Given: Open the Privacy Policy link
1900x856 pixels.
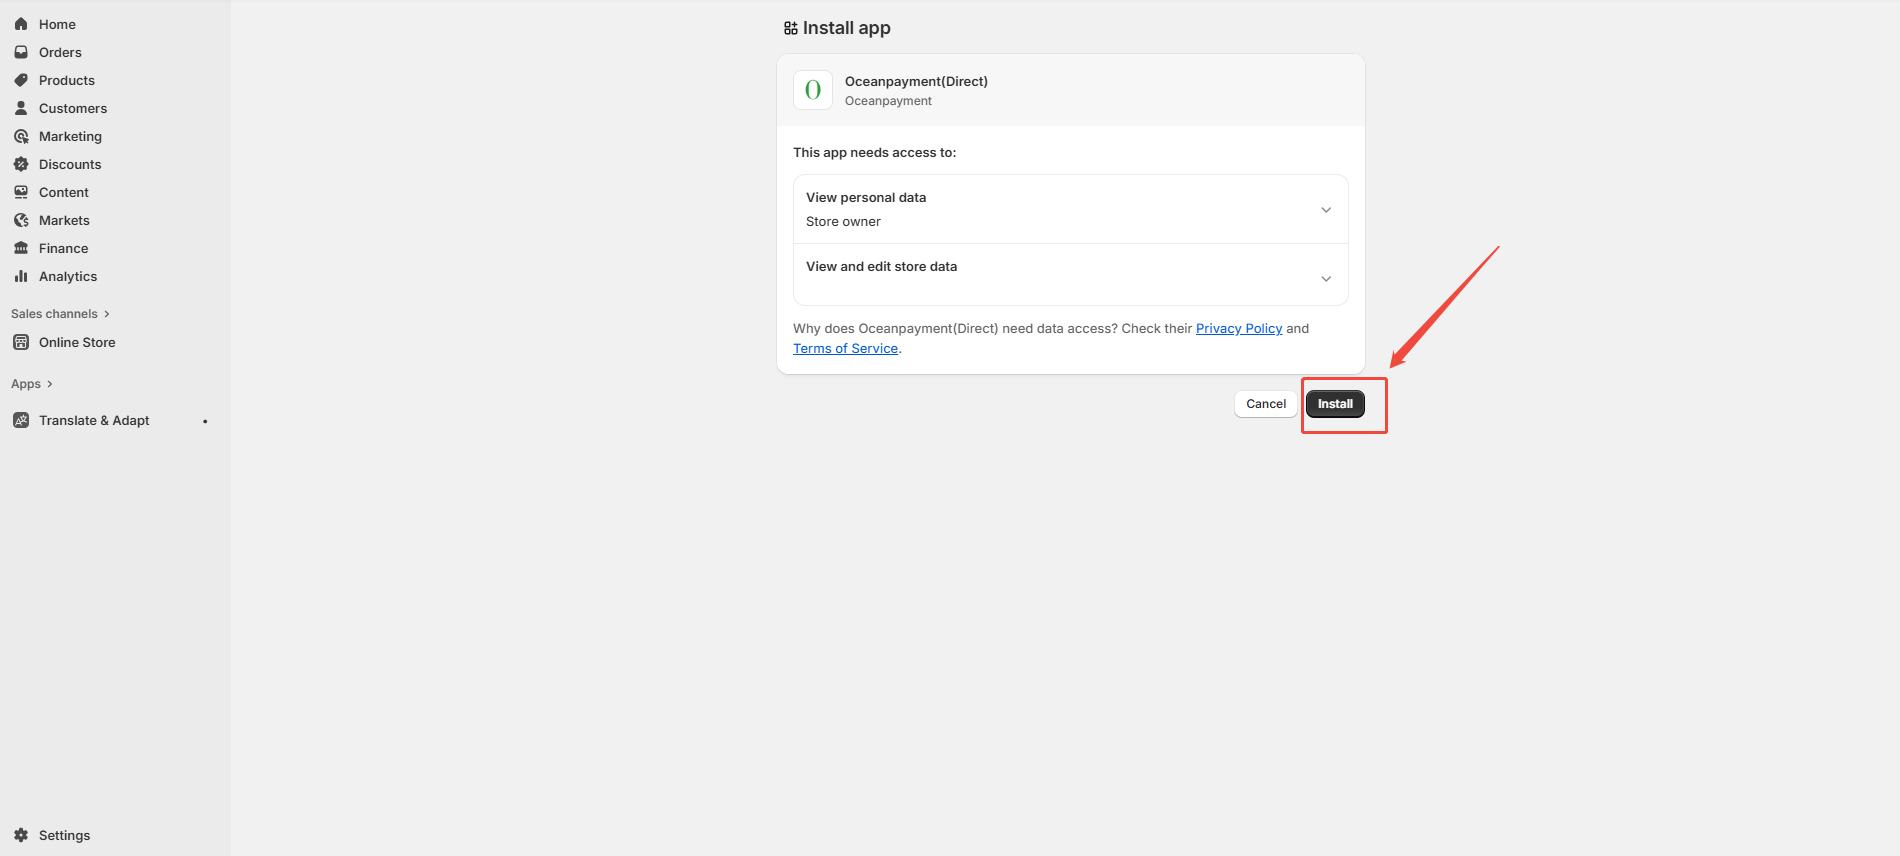Looking at the screenshot, I should point(1239,328).
